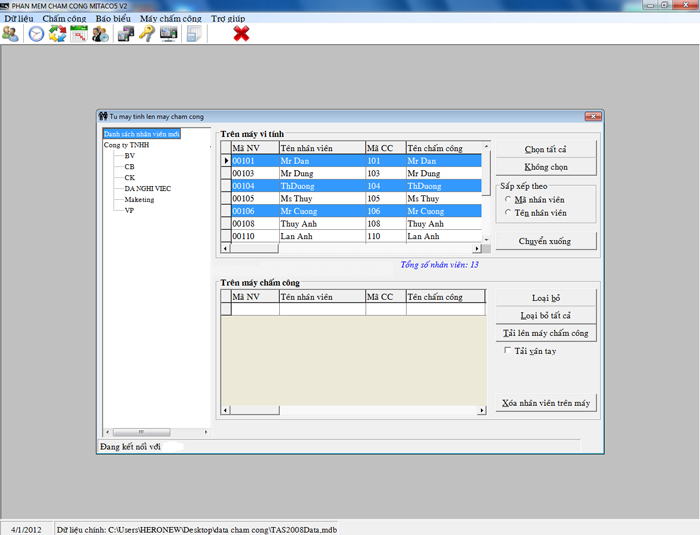
Task: Click the empty Mã NV cell in lower grid
Action: click(x=255, y=309)
